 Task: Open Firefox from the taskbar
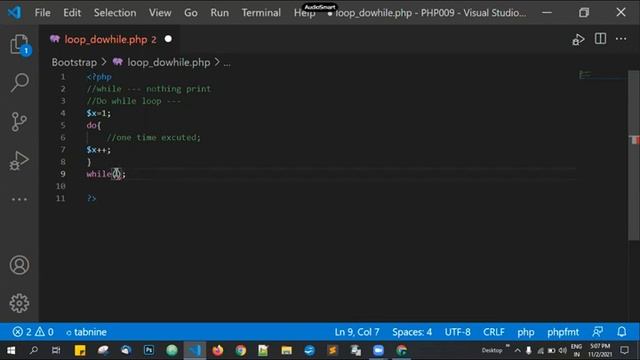(x=218, y=350)
